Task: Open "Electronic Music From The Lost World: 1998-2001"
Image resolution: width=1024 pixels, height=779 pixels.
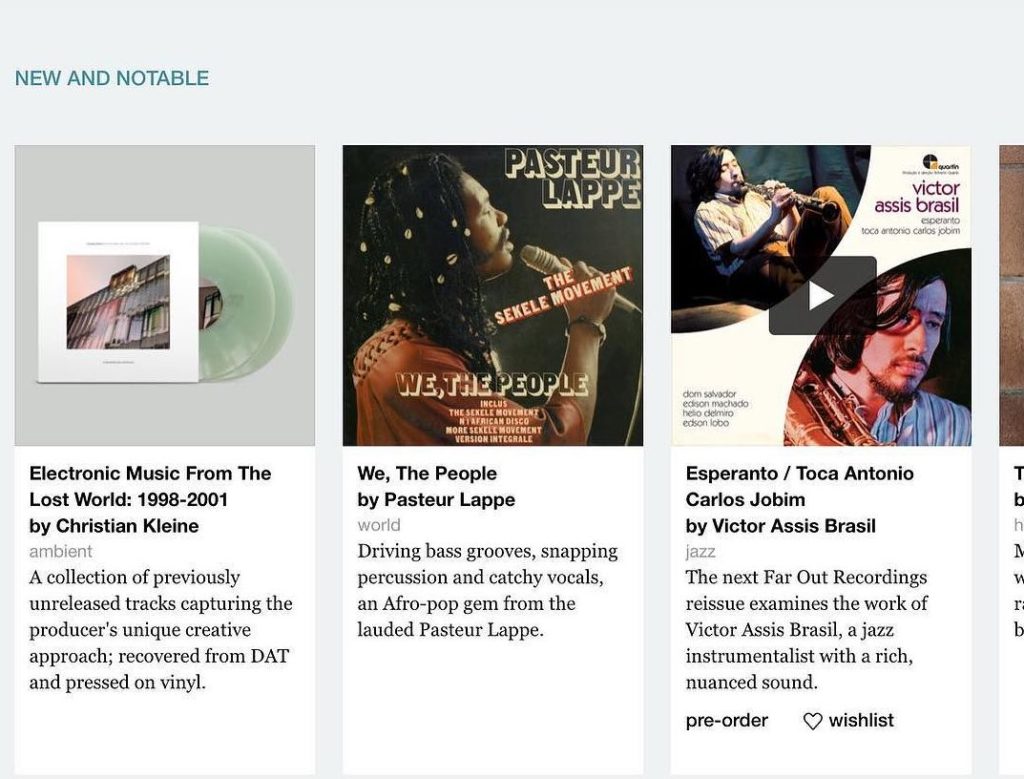Action: tap(151, 486)
